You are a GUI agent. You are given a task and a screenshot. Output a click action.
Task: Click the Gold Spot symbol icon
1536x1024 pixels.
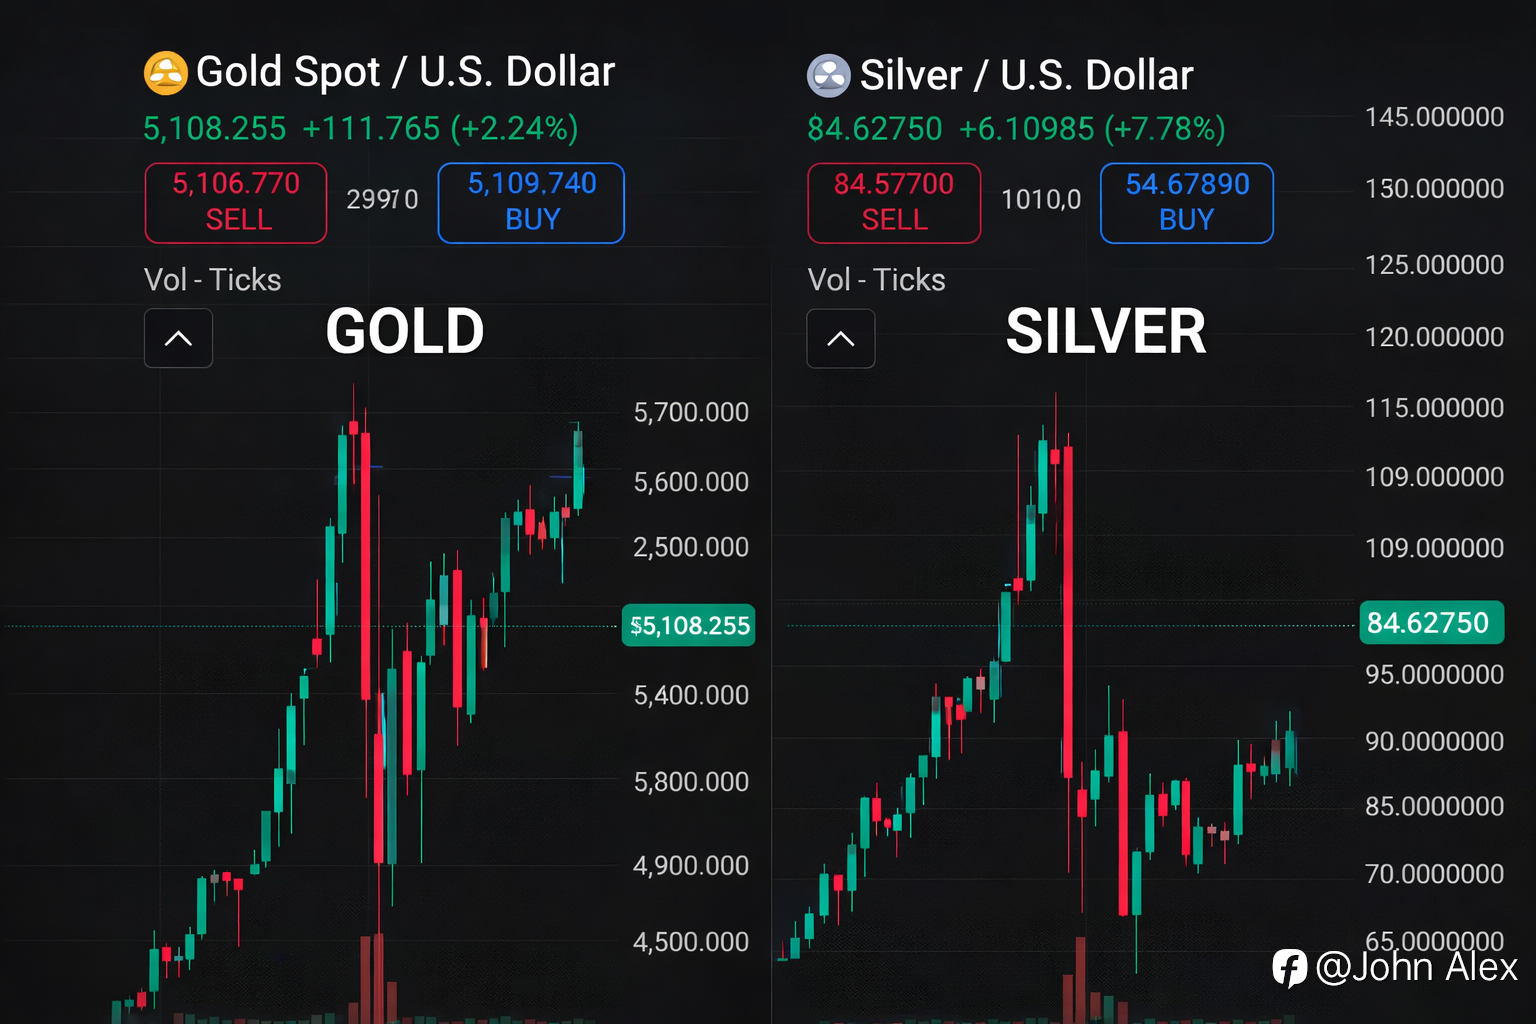point(166,73)
